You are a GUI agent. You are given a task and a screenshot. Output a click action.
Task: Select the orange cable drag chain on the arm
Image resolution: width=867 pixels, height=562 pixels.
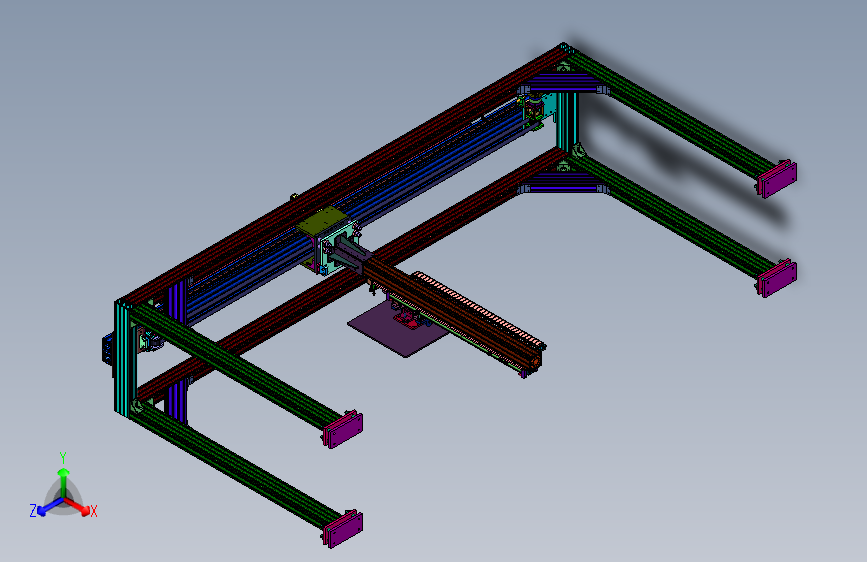point(479,309)
